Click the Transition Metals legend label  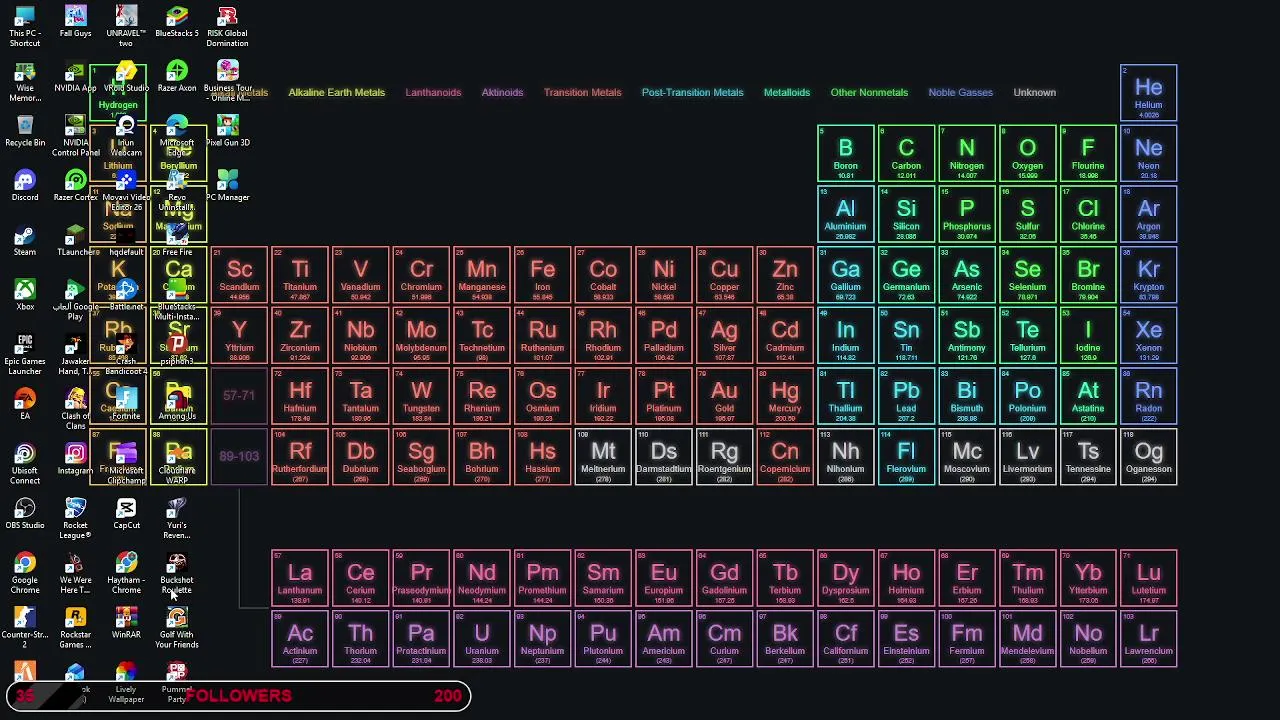582,92
